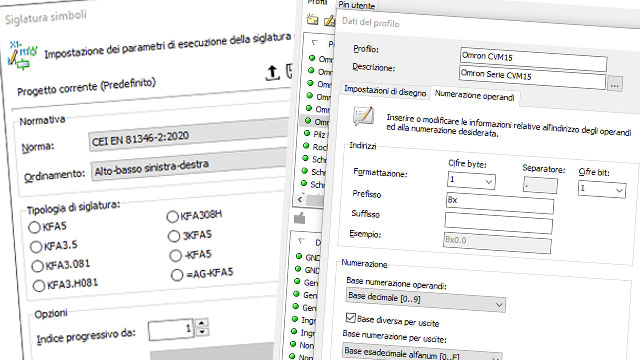Select the Pilz row in profile list
Image resolution: width=640 pixels, height=360 pixels.
click(317, 134)
